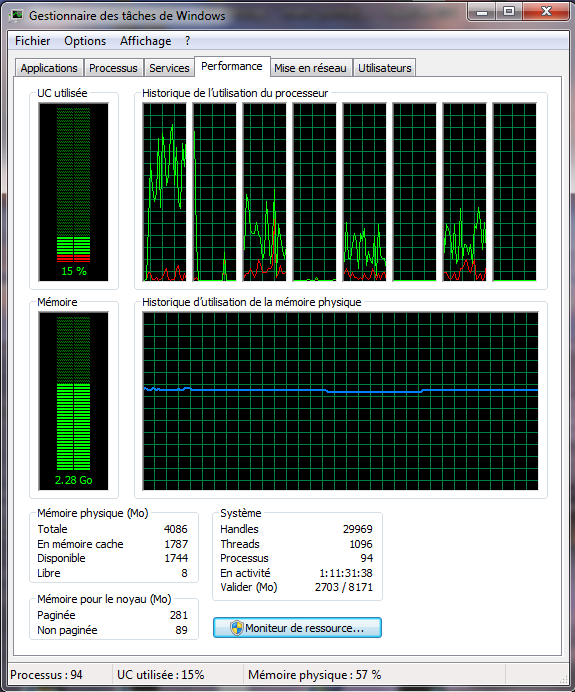The image size is (575, 692).
Task: Switch to the Services tab
Action: coord(169,68)
